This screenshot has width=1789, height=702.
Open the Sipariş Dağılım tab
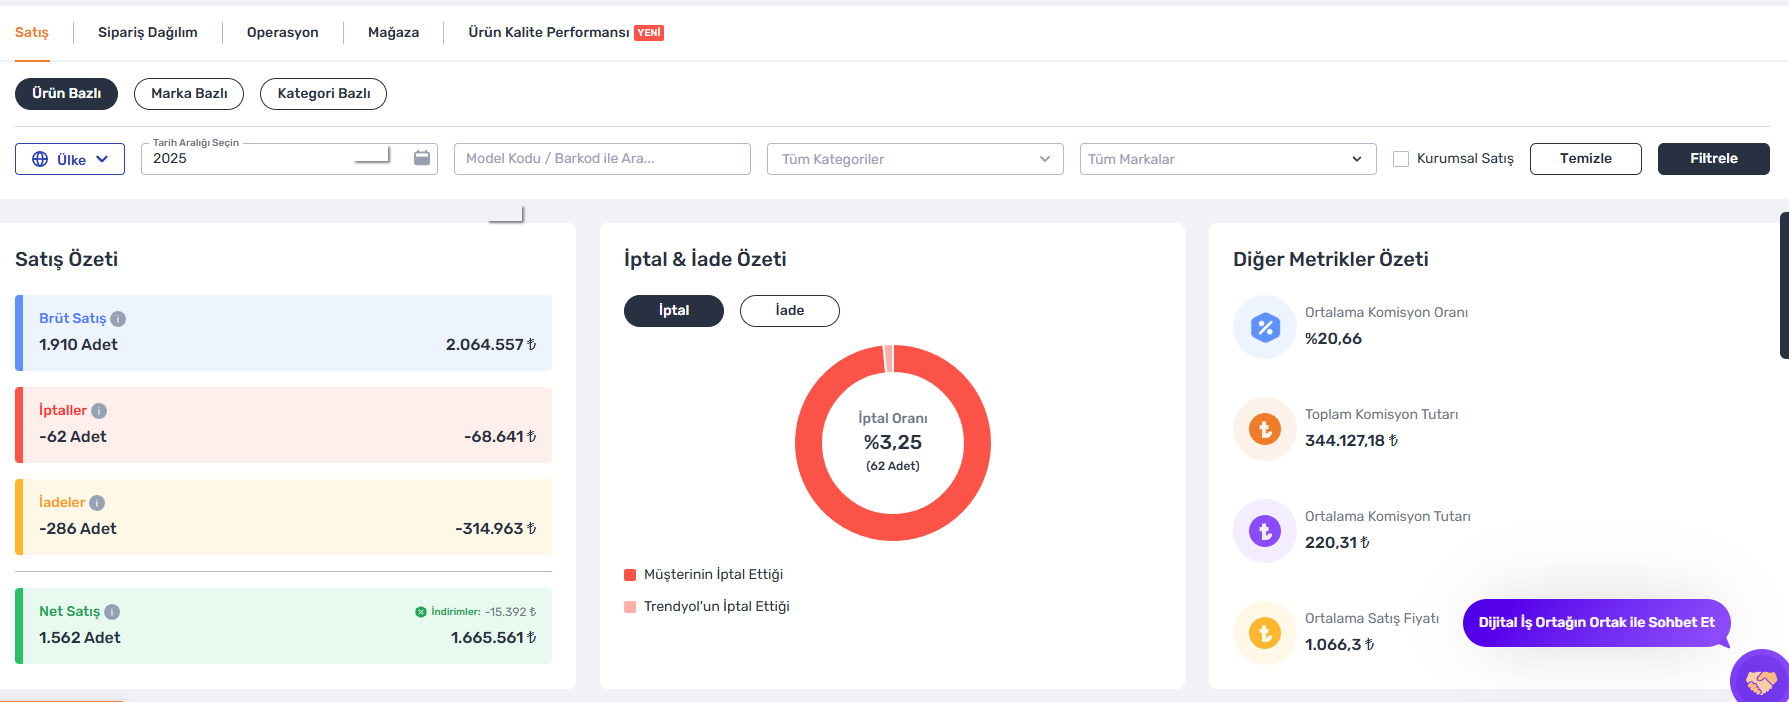pos(148,33)
